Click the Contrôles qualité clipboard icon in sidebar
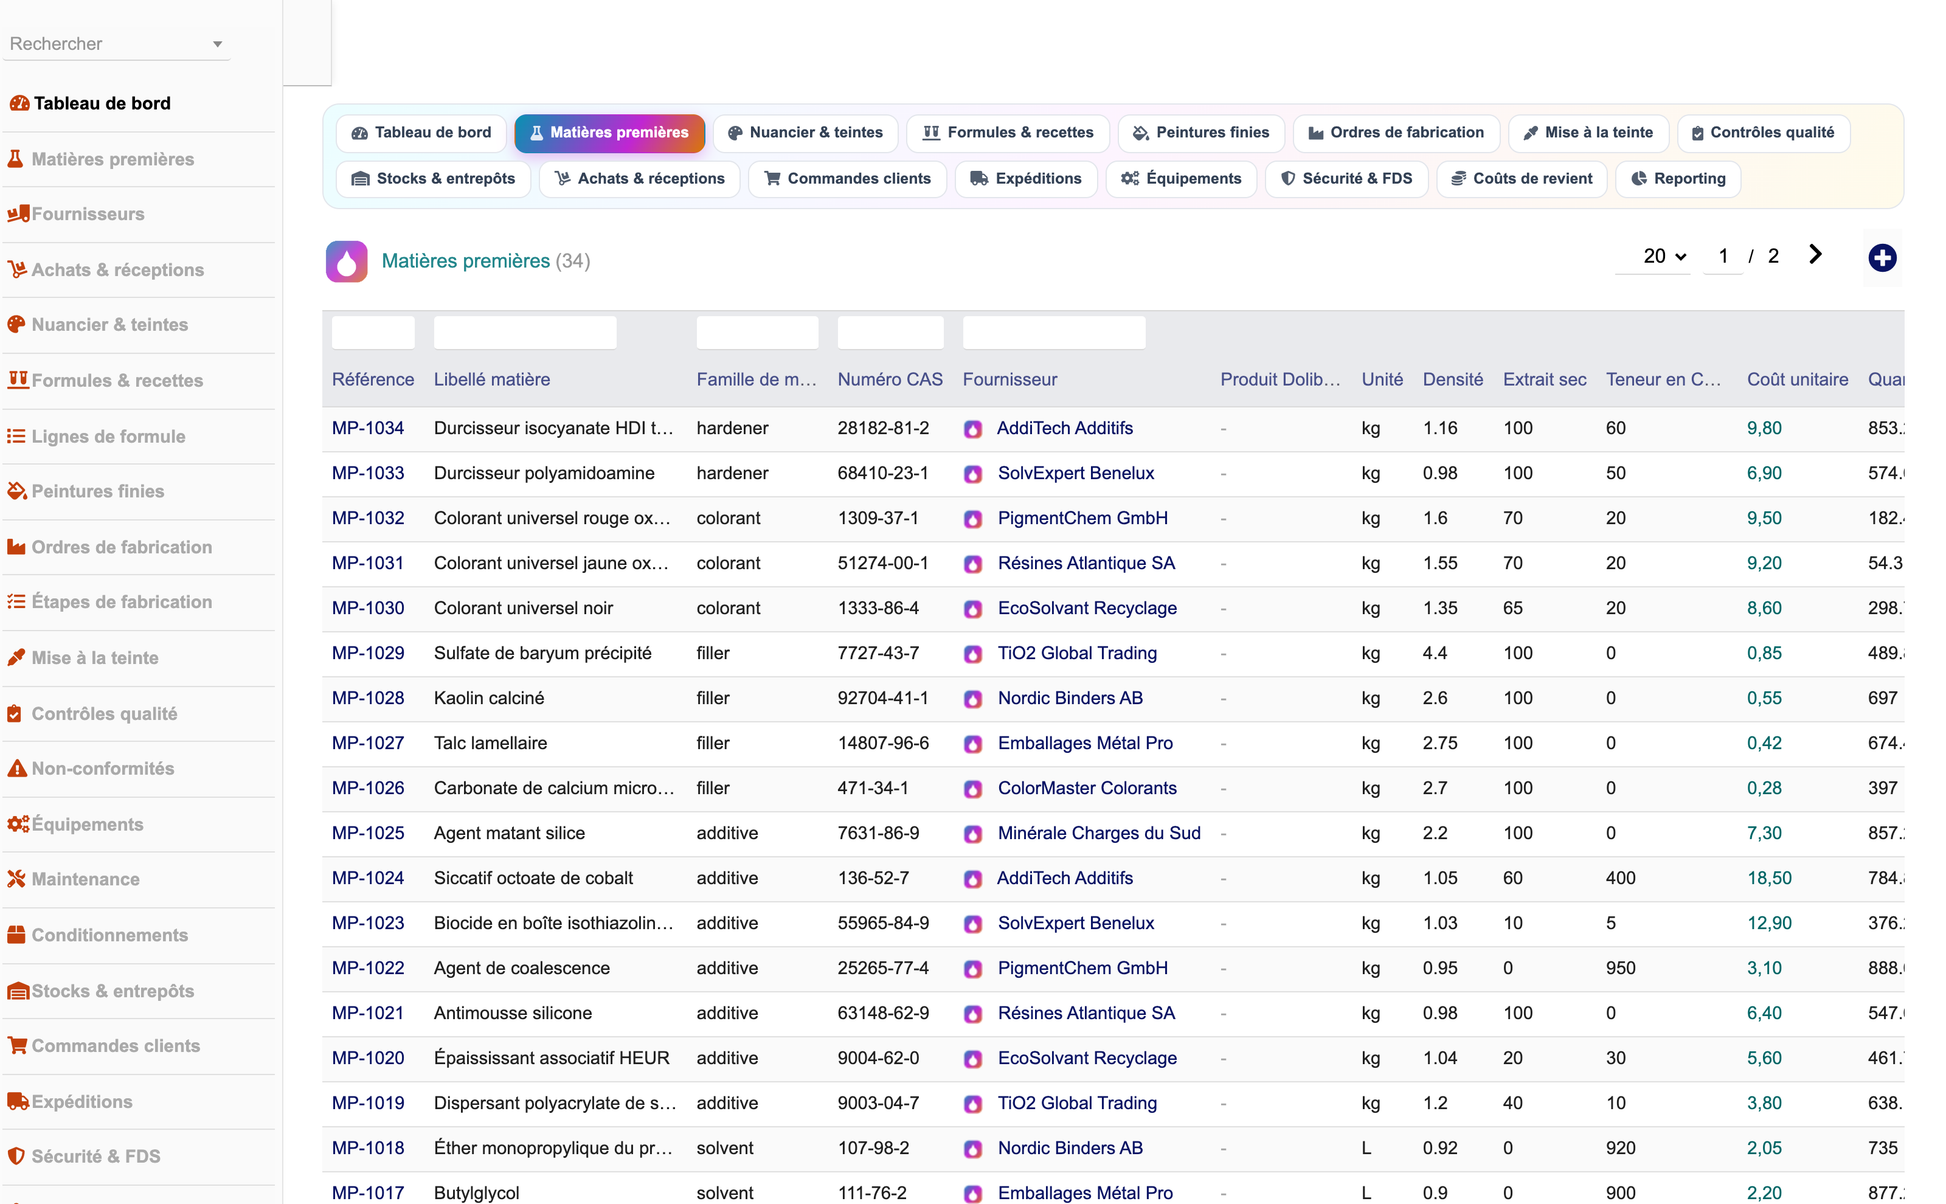 16,714
